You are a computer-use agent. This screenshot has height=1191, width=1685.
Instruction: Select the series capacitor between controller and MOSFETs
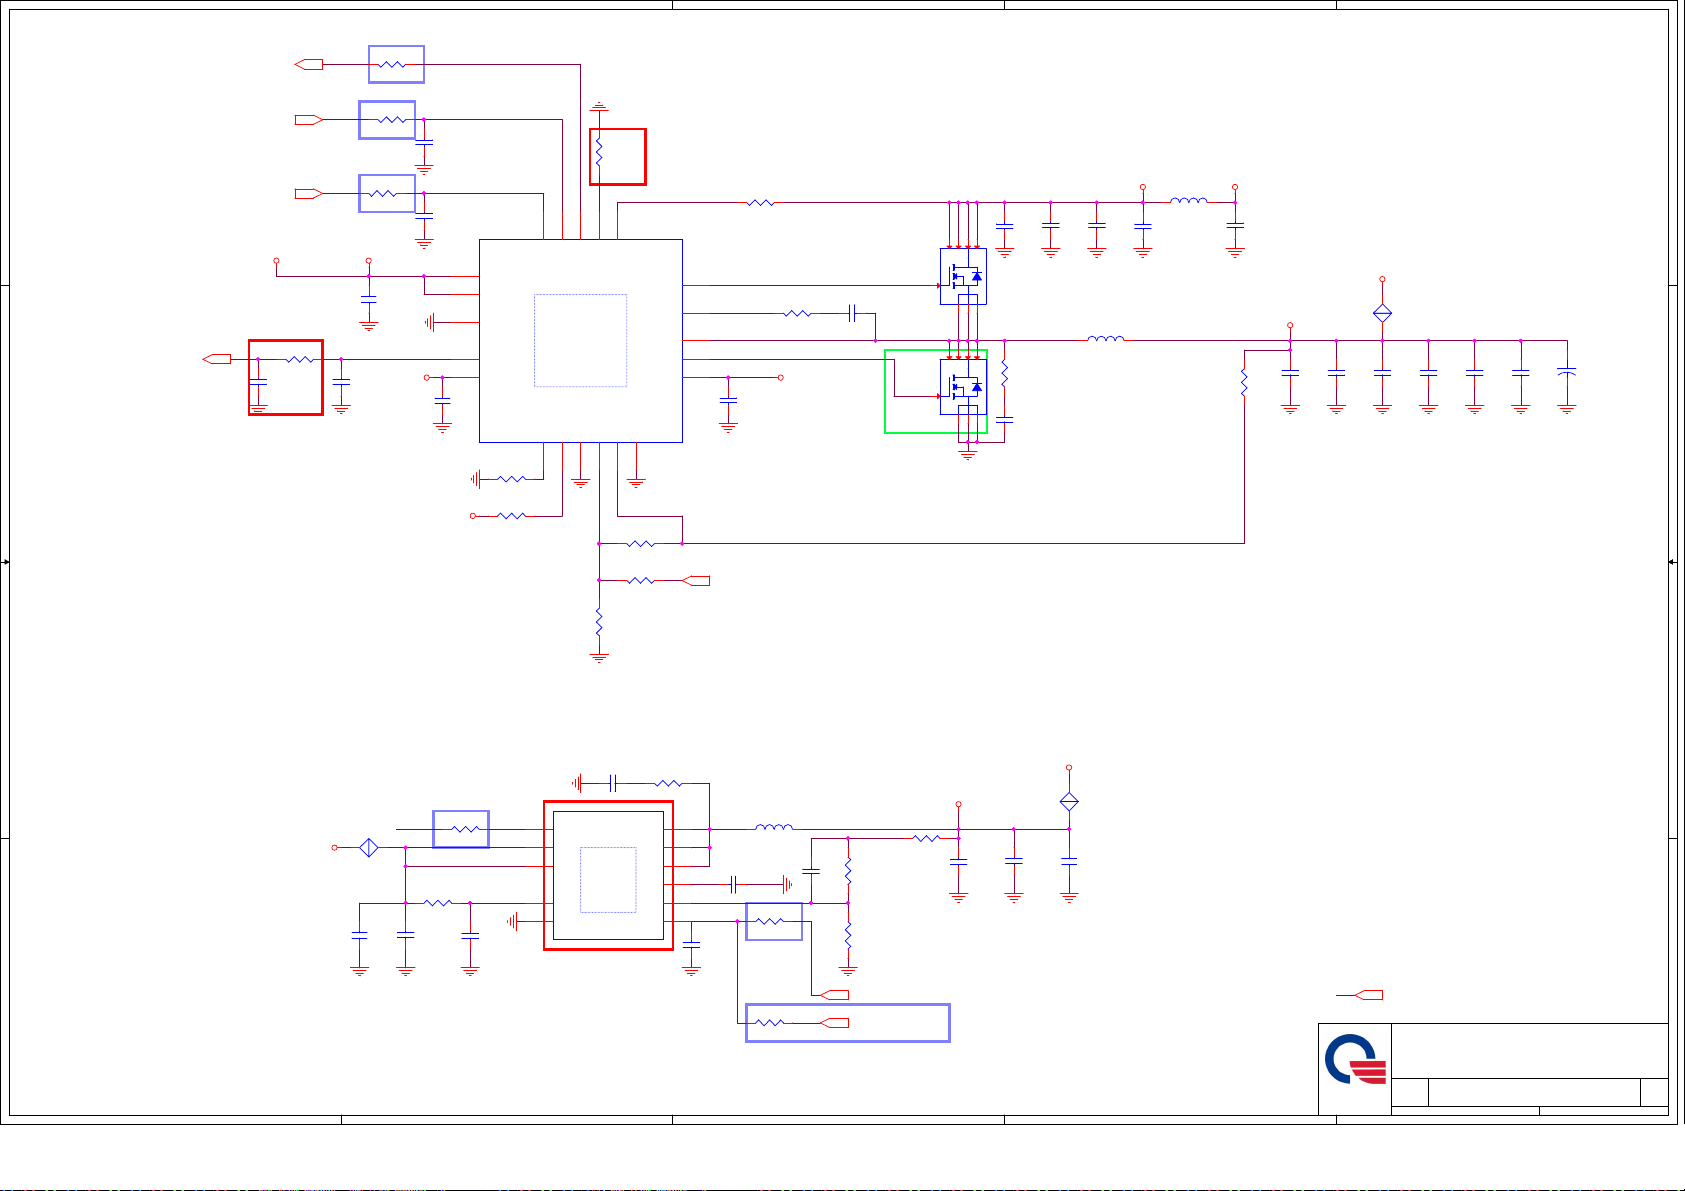point(853,313)
